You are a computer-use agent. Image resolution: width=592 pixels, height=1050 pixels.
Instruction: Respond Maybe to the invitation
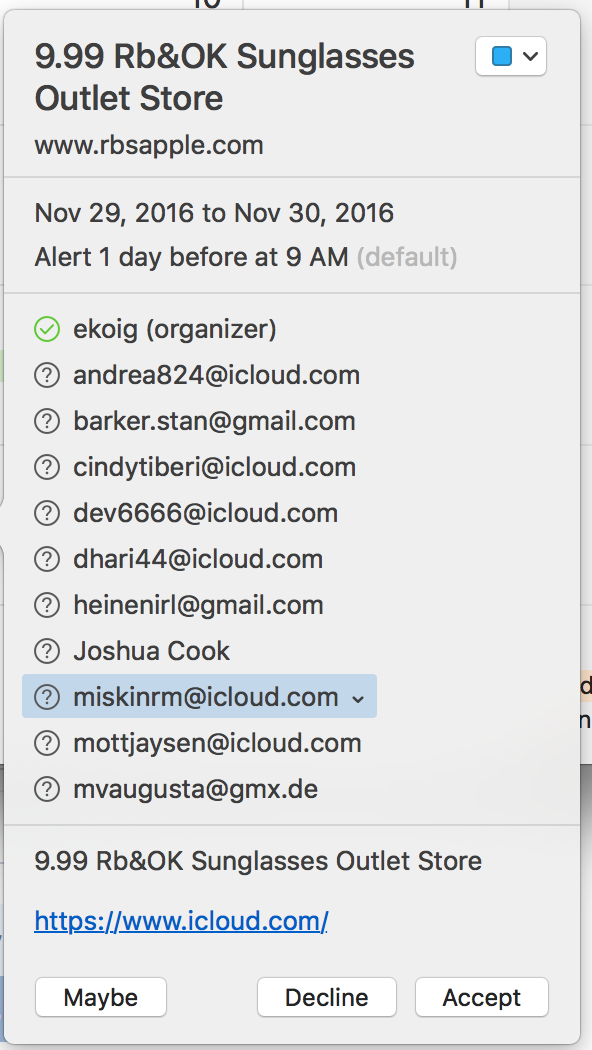click(100, 997)
